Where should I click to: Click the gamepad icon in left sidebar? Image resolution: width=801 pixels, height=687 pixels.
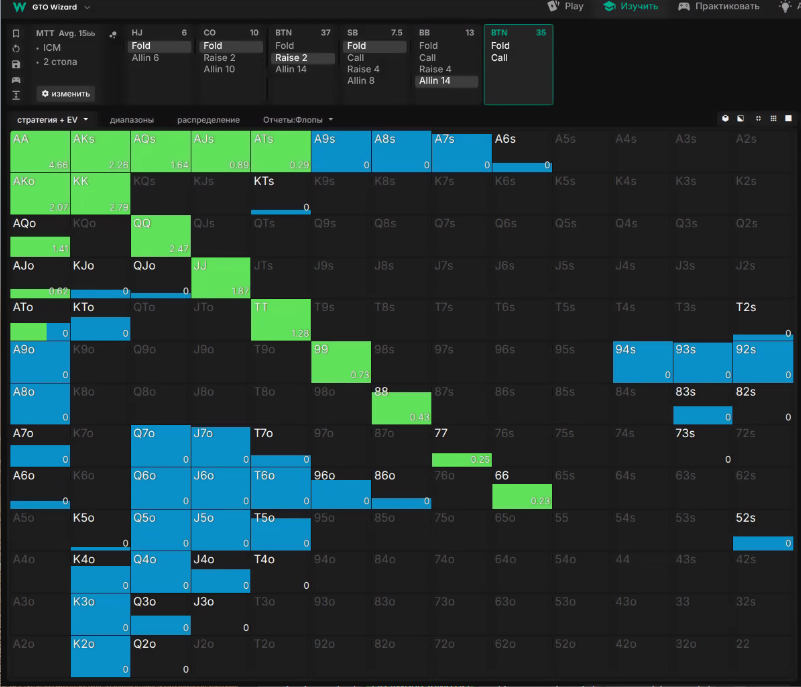16,79
